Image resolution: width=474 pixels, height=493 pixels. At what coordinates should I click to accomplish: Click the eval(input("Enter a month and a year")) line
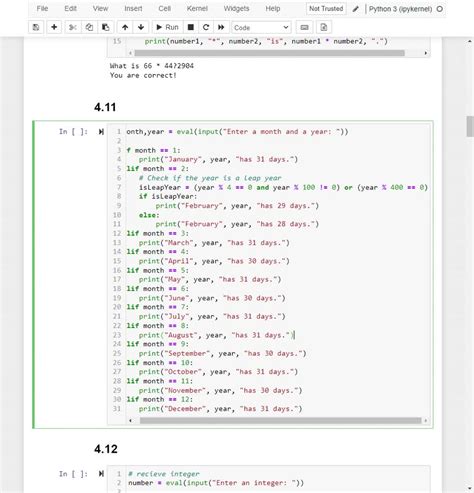coord(237,132)
